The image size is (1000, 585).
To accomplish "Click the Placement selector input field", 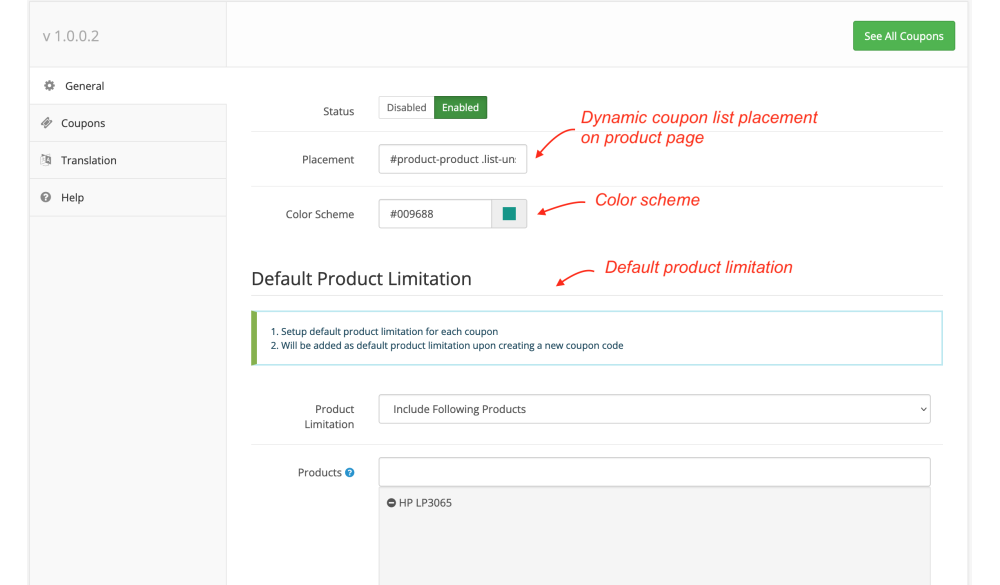I will 452,159.
